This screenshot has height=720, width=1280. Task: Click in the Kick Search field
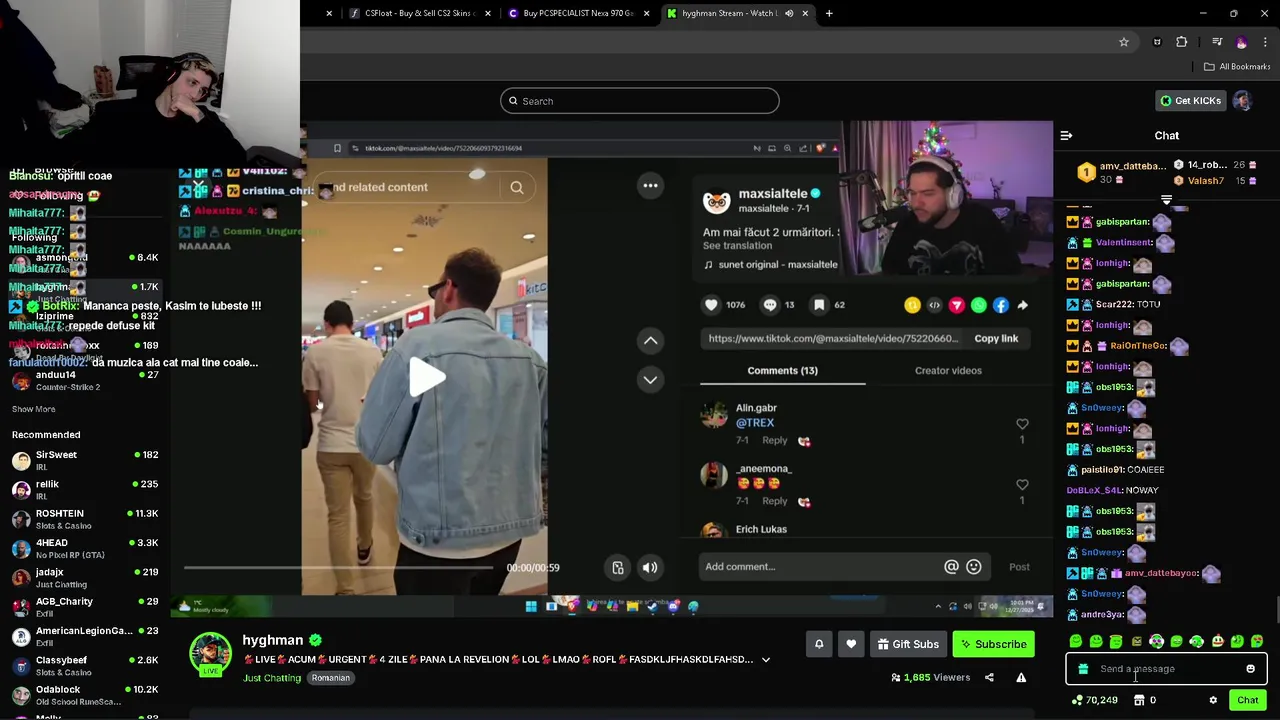click(640, 101)
